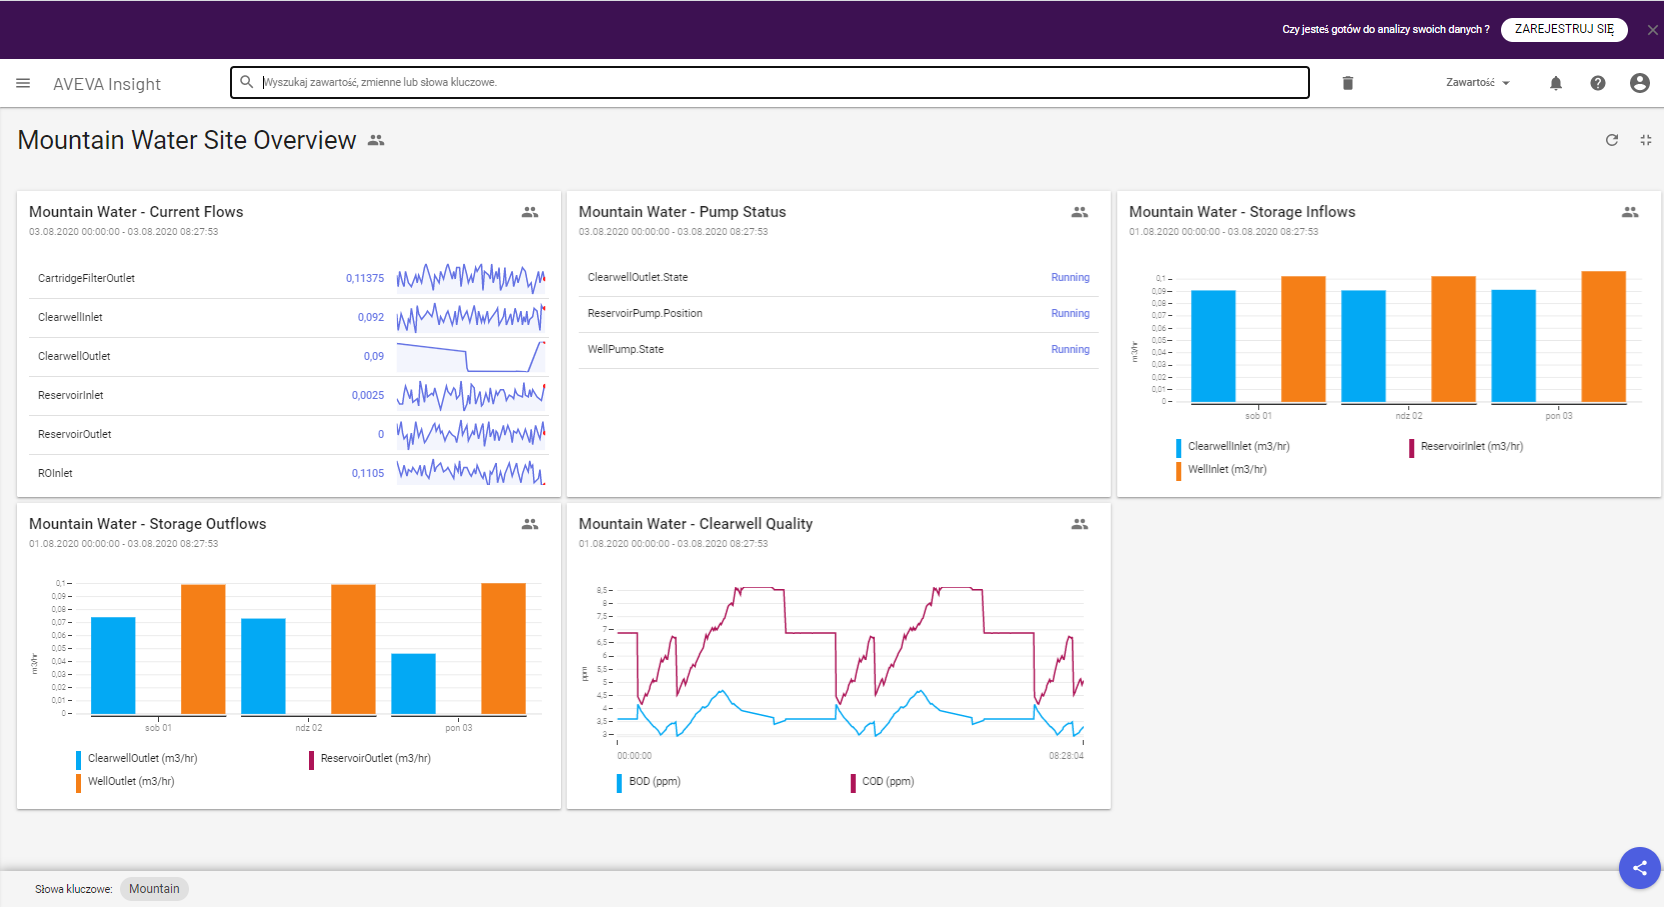Refresh the dashboard with reload icon
The image size is (1664, 907).
click(1612, 140)
